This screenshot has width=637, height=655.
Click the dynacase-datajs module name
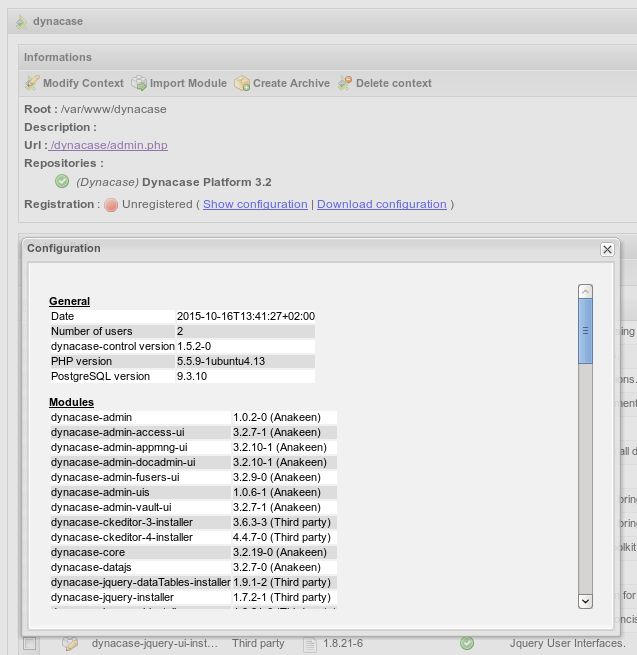click(x=91, y=568)
